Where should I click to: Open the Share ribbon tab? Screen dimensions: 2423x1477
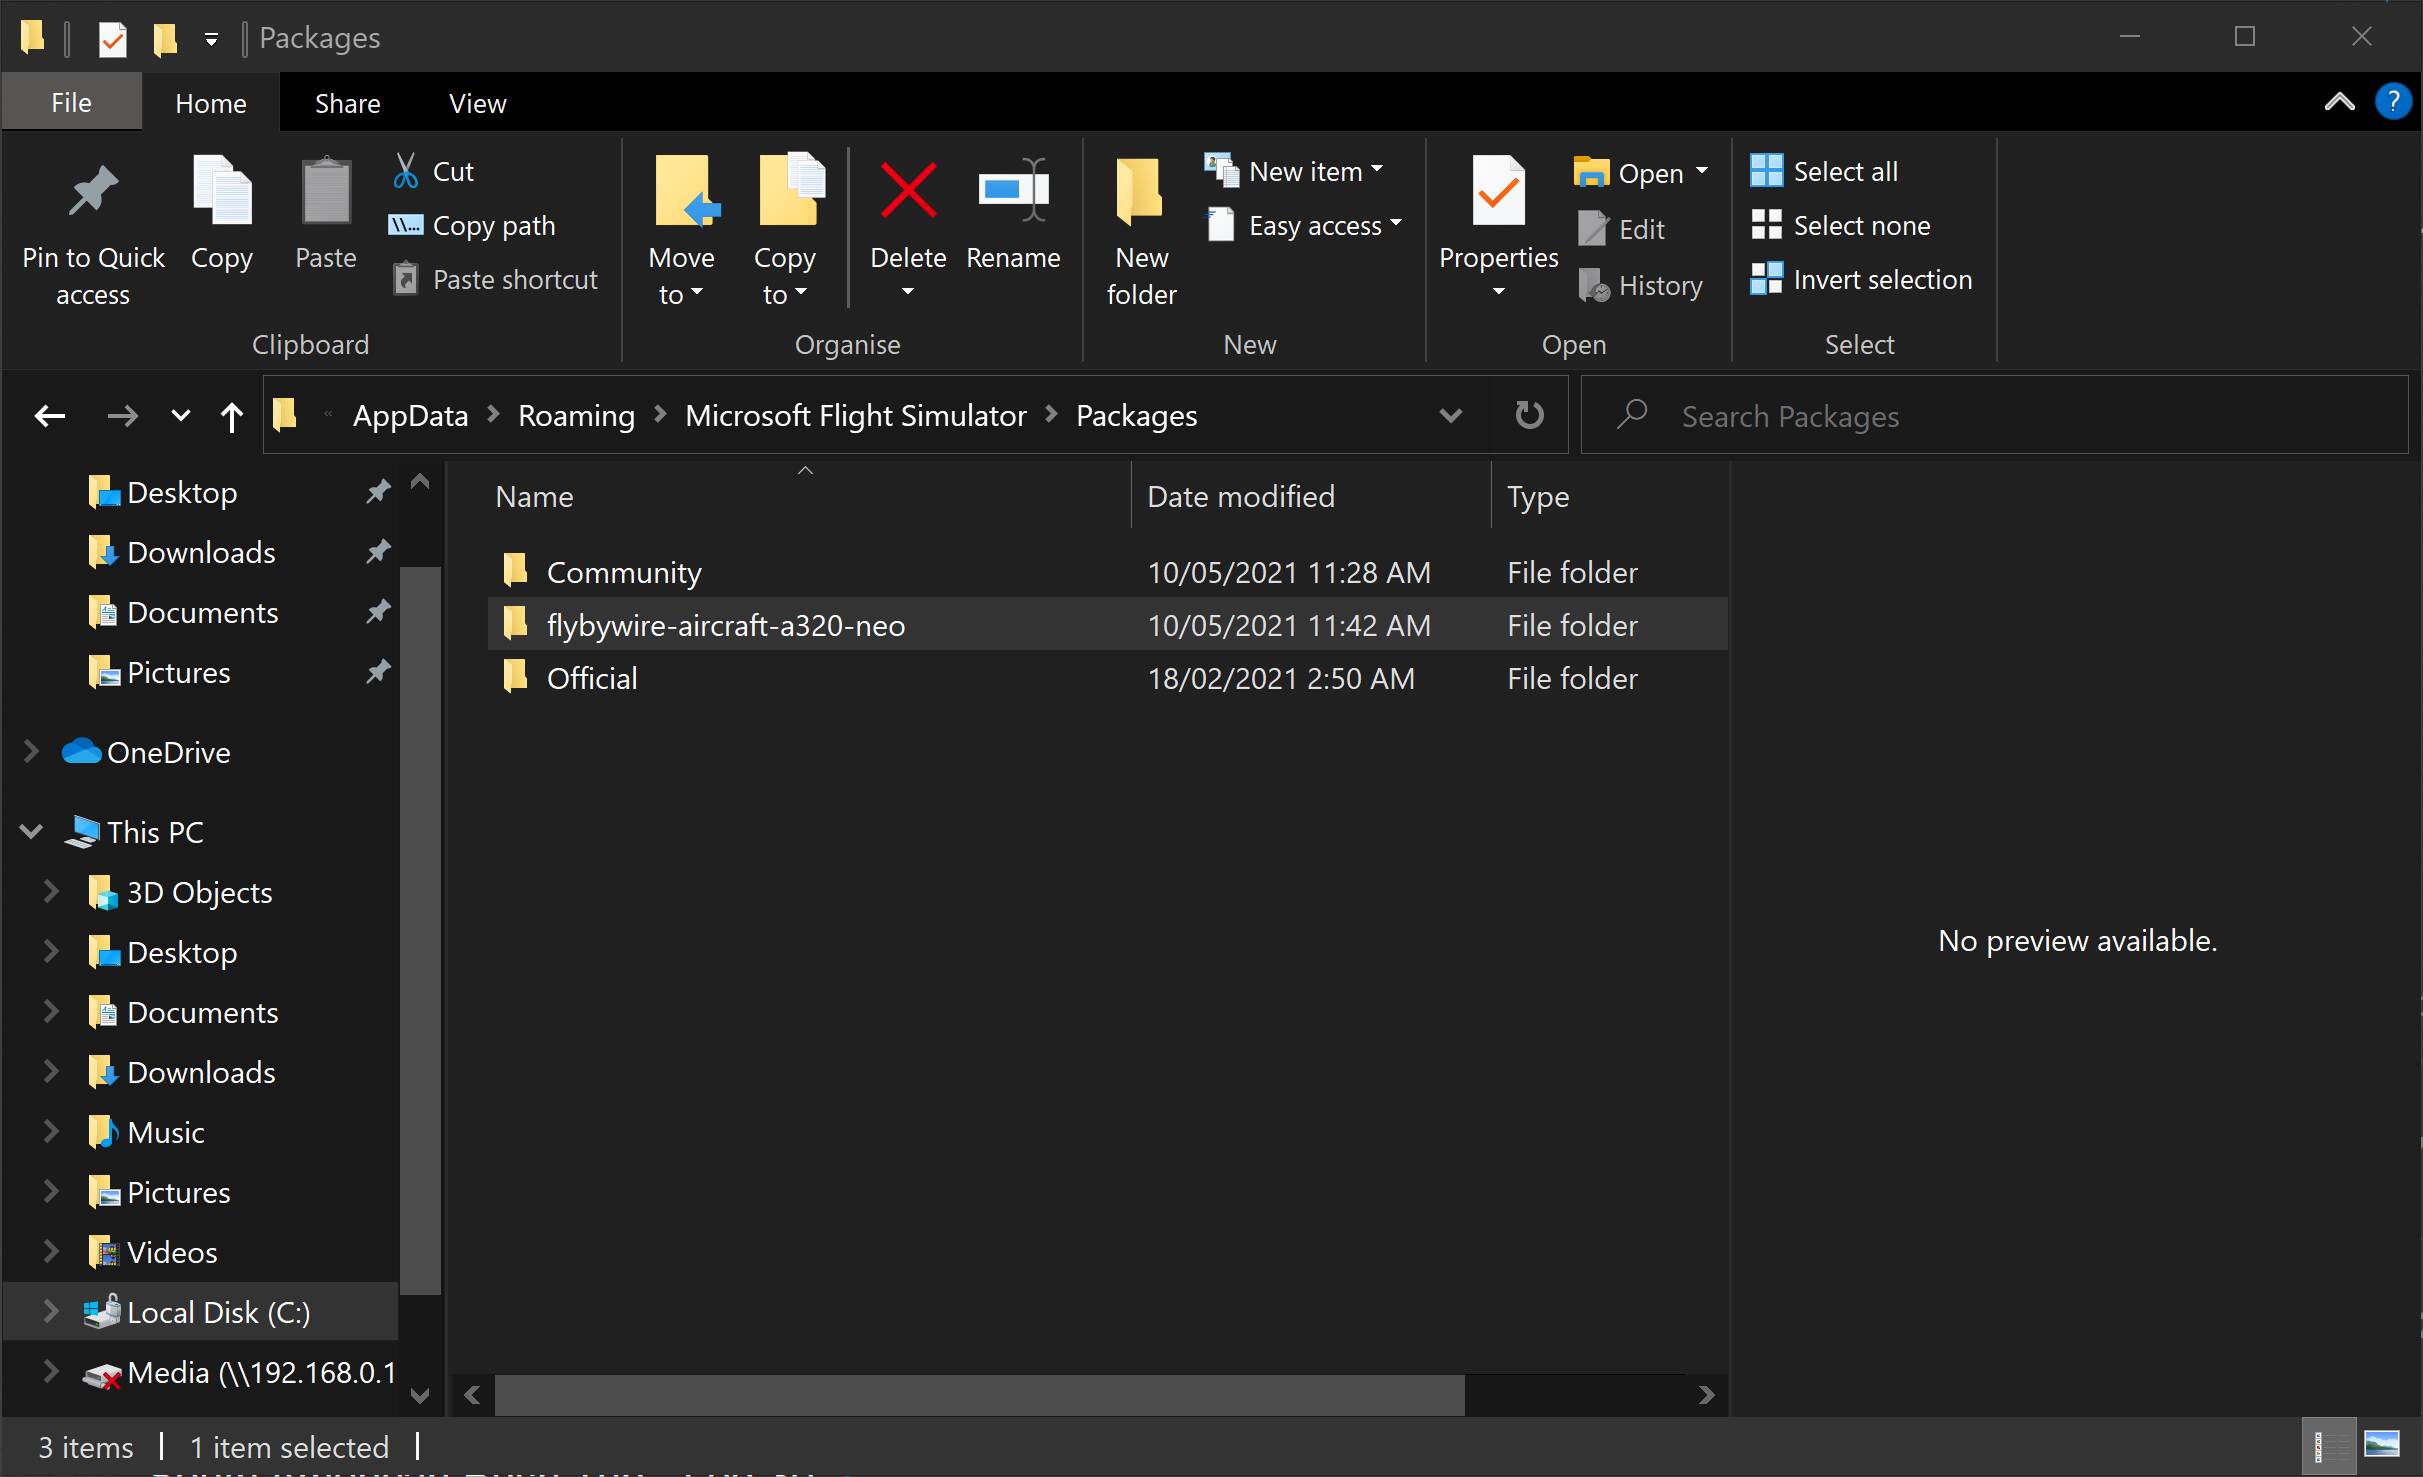tap(347, 103)
